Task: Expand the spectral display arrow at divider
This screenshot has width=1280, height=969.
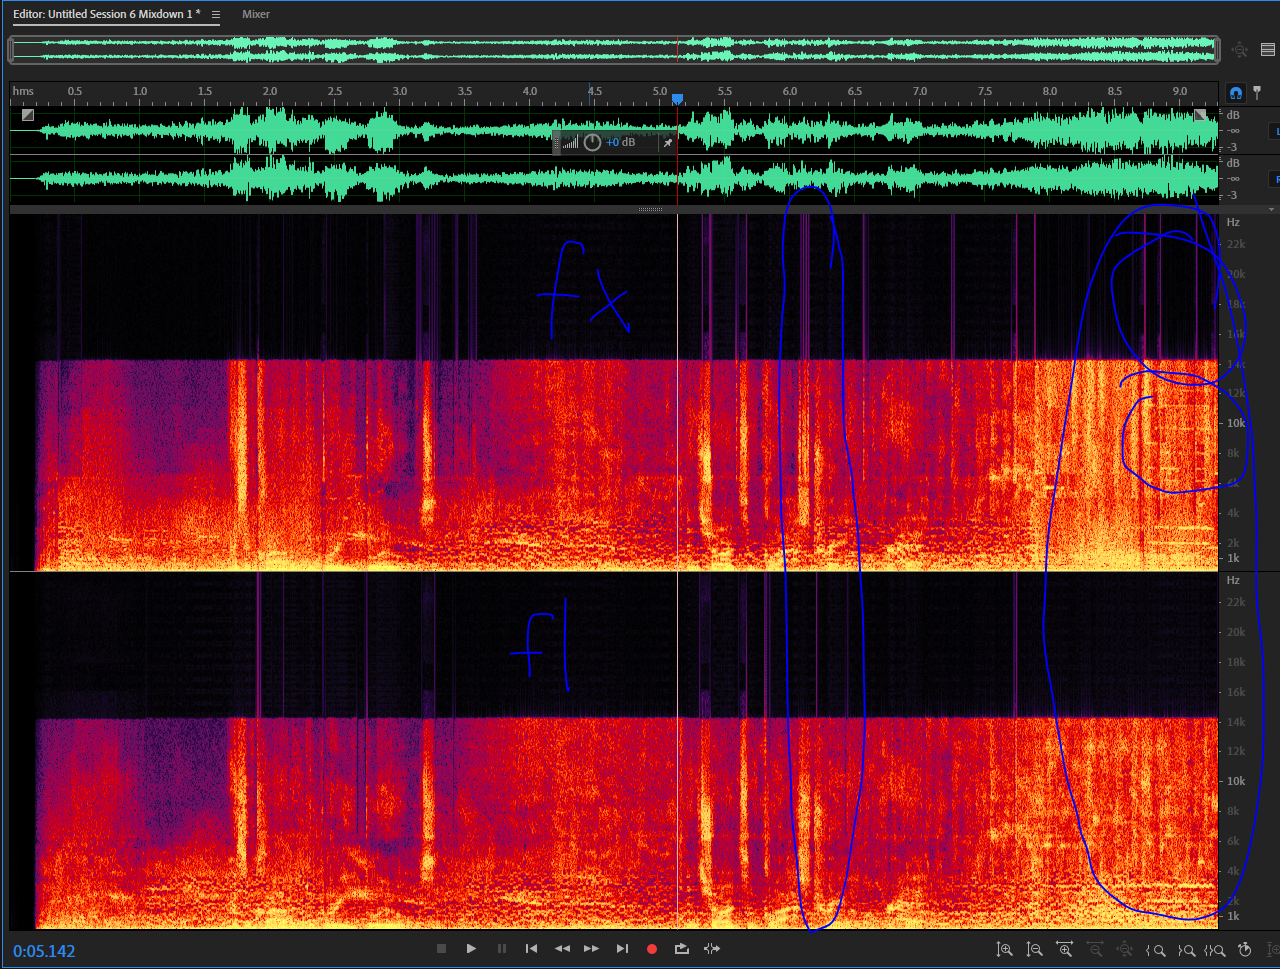Action: [1271, 210]
